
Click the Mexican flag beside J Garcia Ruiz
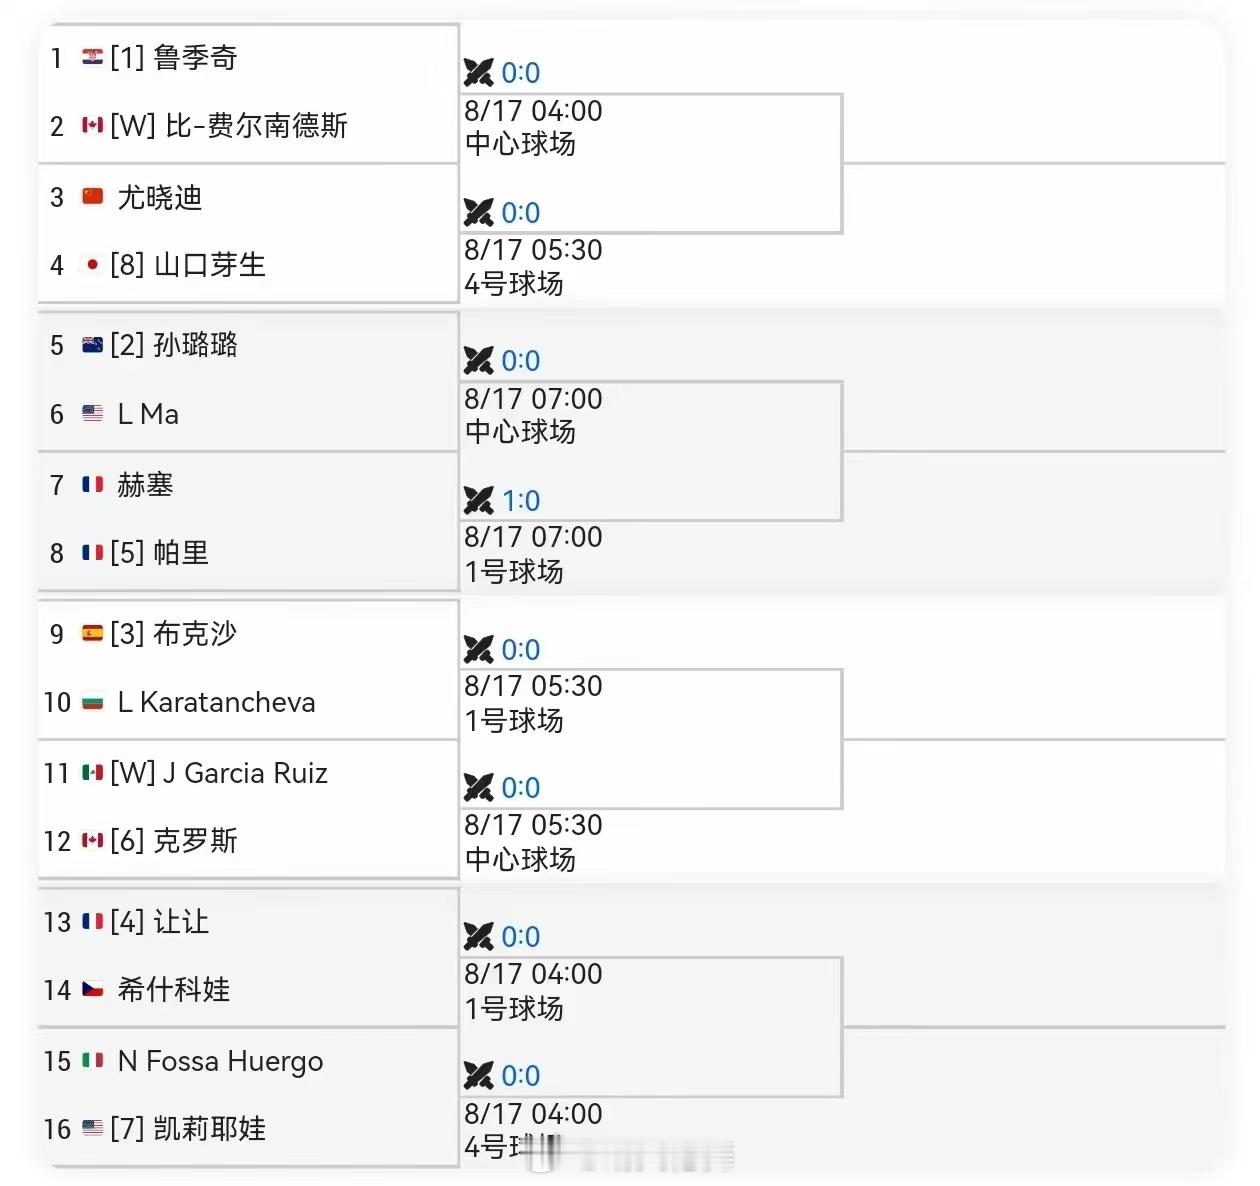coord(93,772)
